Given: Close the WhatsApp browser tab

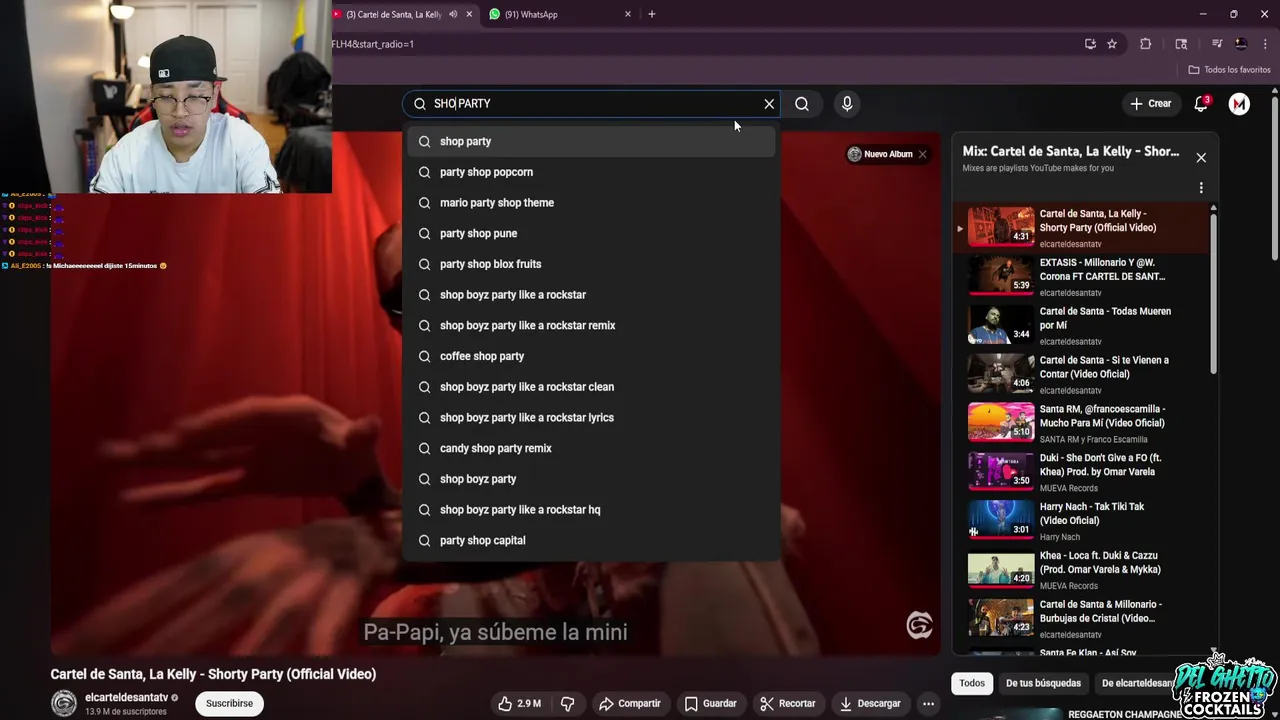Looking at the screenshot, I should (x=628, y=14).
